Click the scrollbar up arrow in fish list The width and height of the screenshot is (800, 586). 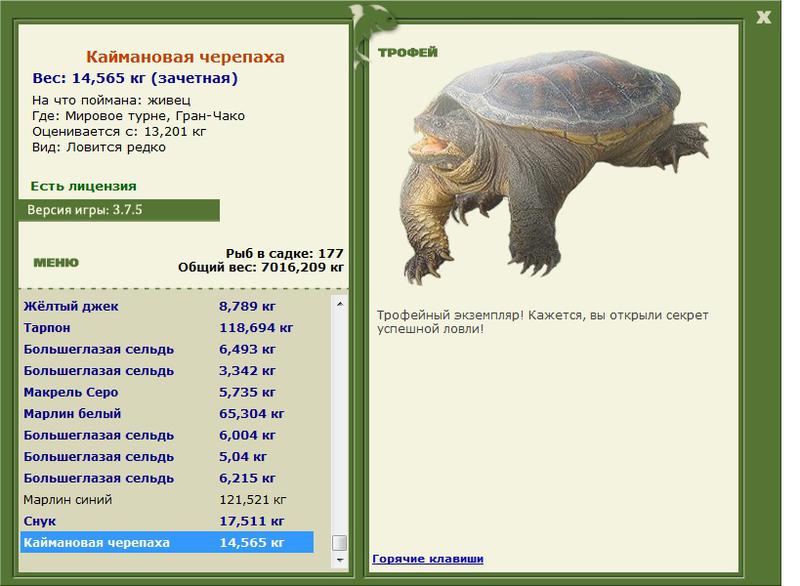click(x=340, y=304)
